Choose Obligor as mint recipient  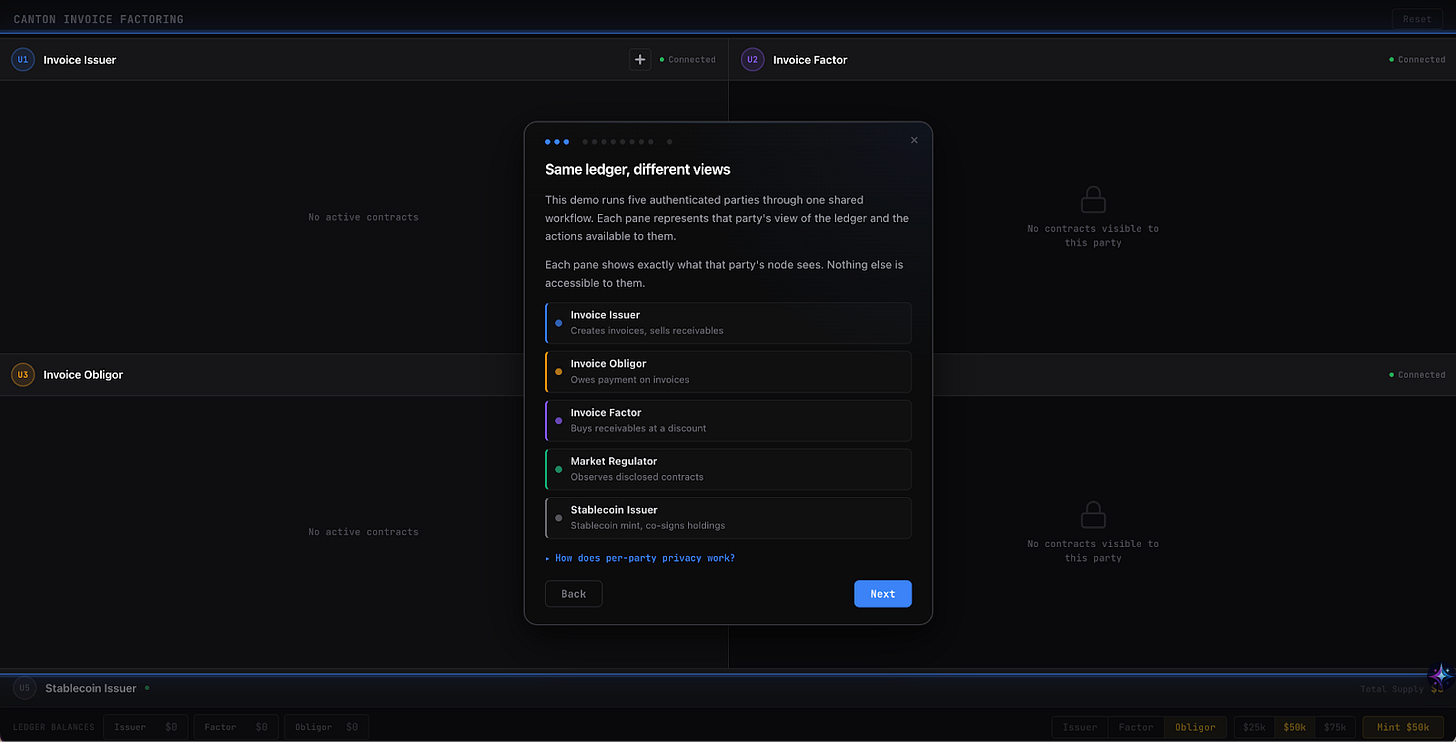(1195, 727)
